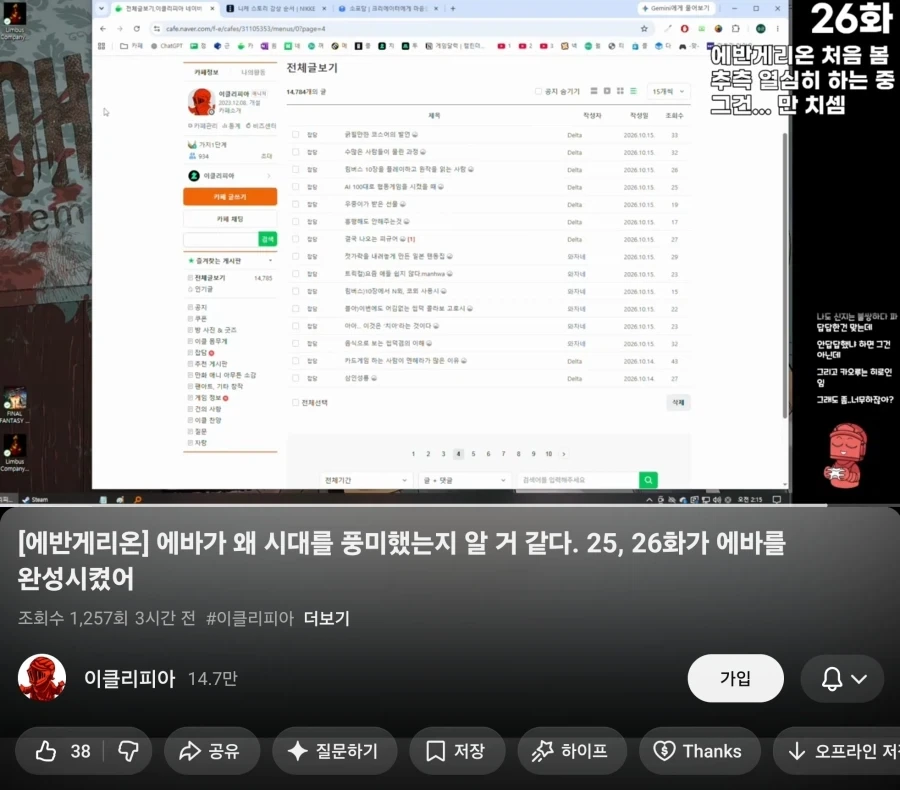The image size is (900, 790).
Task: Check the 삼인성룡 post checkbox
Action: click(296, 378)
